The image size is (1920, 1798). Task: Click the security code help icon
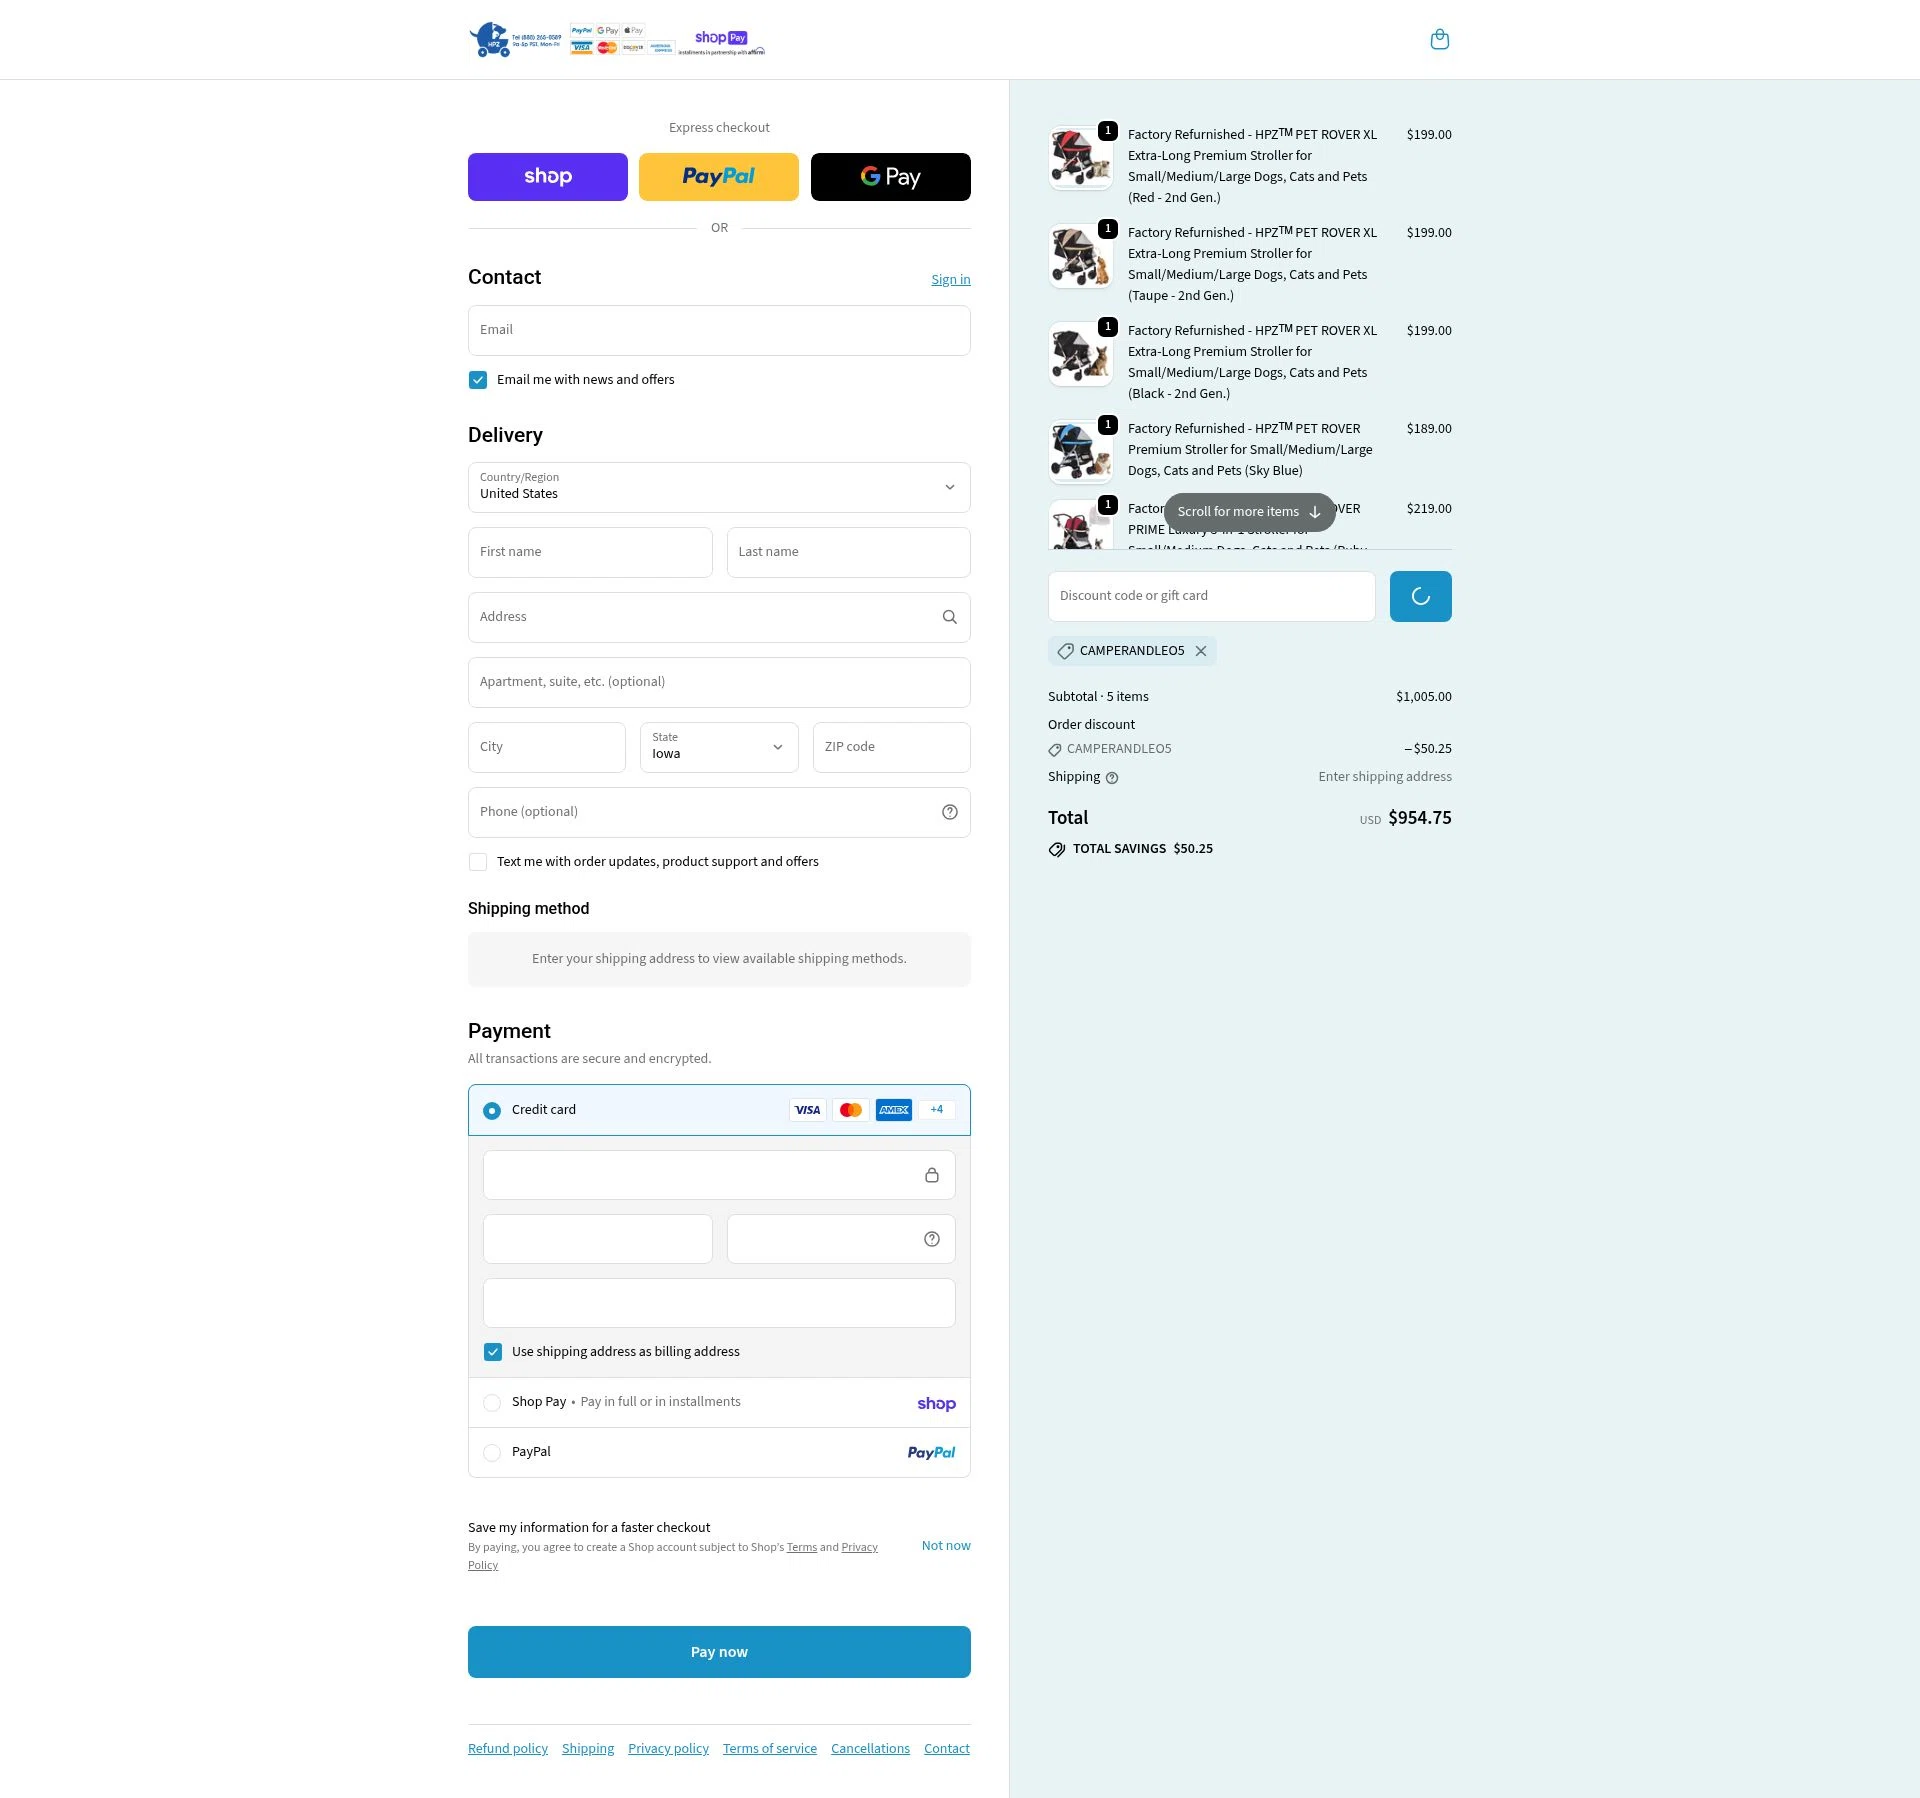pos(931,1239)
